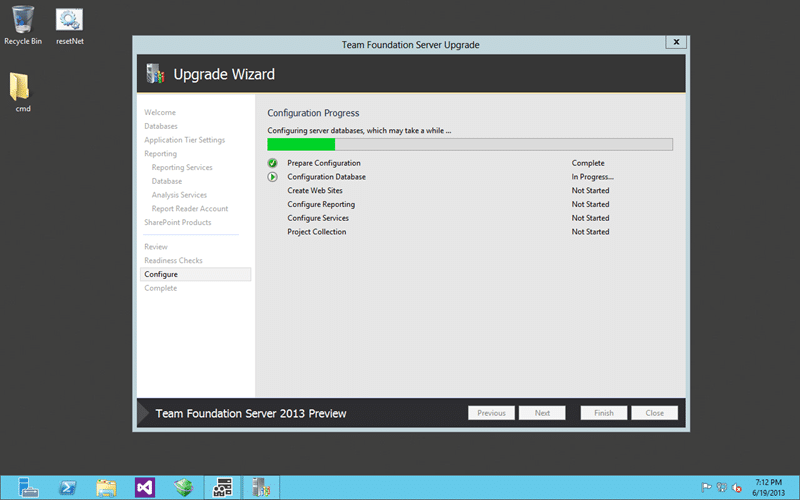Image resolution: width=800 pixels, height=500 pixels.
Task: Click Not Started status for Project Collection
Action: [590, 232]
